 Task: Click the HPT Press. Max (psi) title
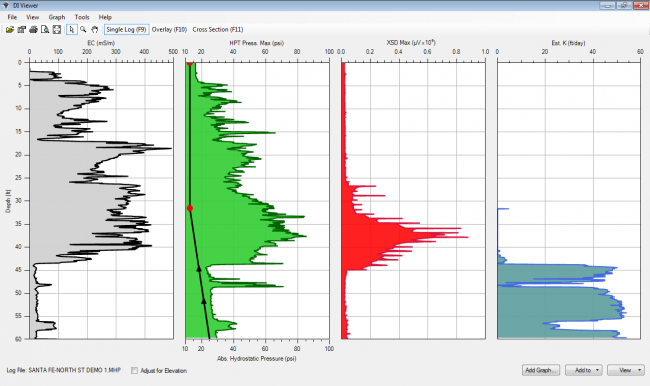(257, 43)
